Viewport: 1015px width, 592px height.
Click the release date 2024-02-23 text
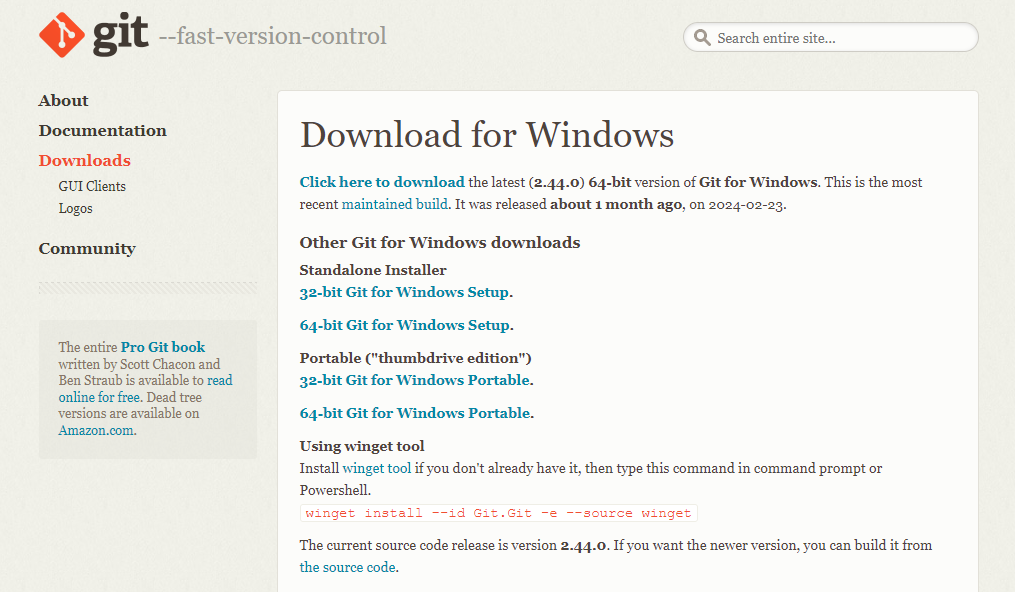[746, 204]
